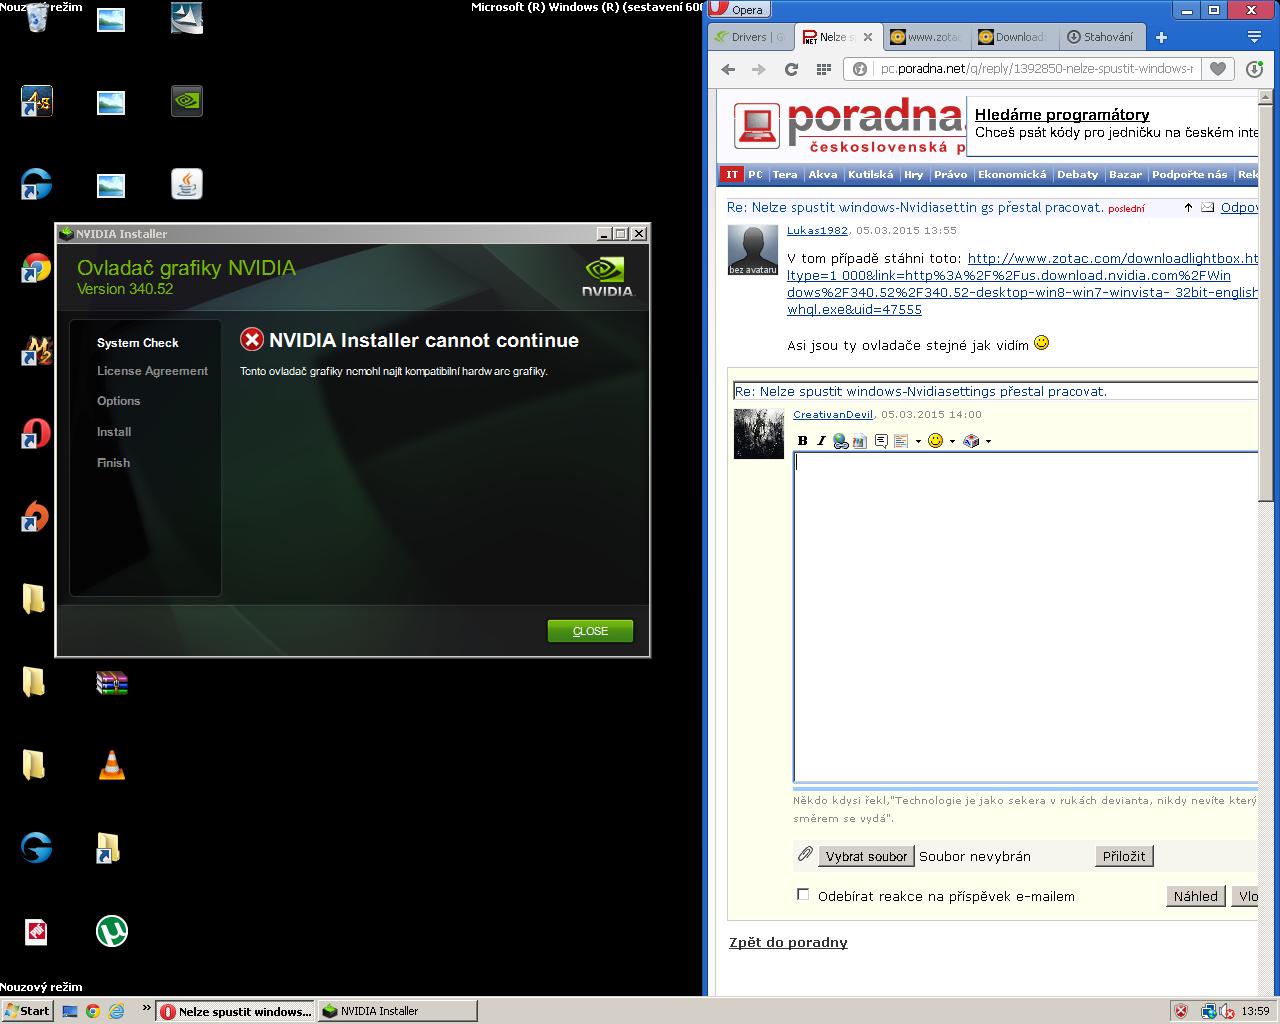Click the Italic formatting icon in reply editor
The height and width of the screenshot is (1024, 1280).
pos(821,441)
